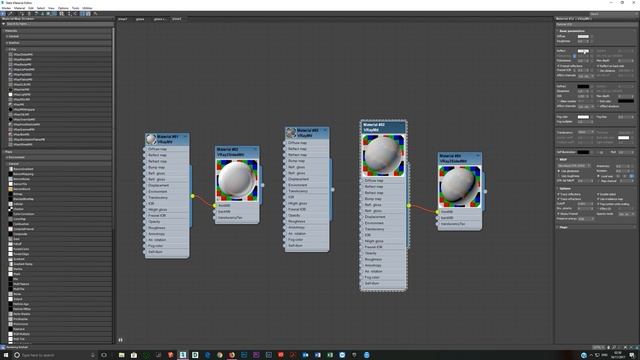
Task: Toggle the Parameter Editor toolbar icon
Action: tap(88, 13)
